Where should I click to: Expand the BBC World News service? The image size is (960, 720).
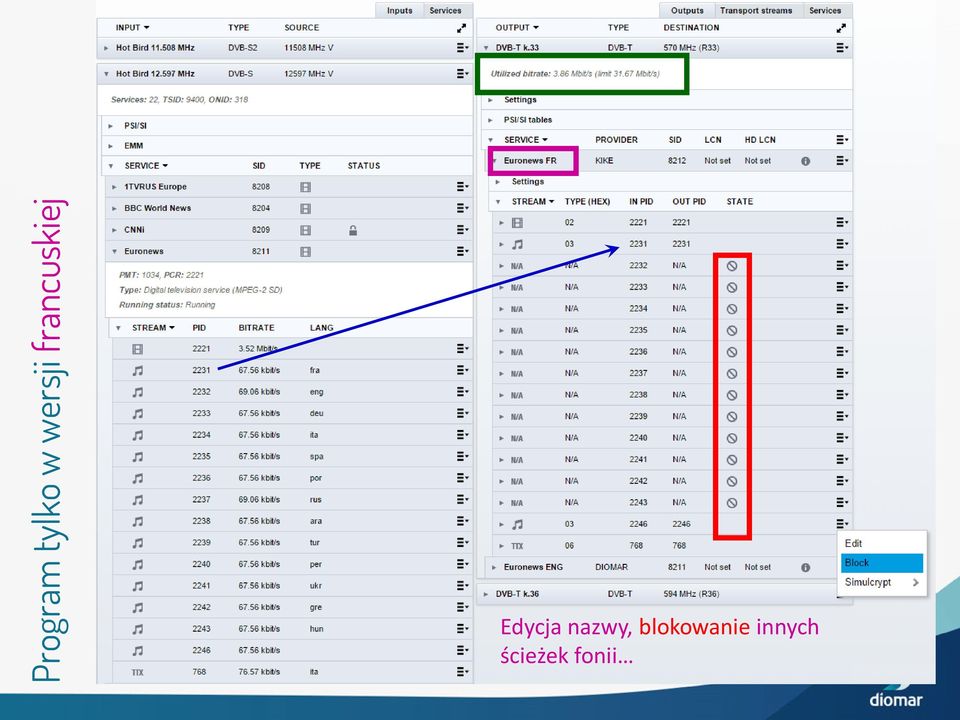pos(114,209)
